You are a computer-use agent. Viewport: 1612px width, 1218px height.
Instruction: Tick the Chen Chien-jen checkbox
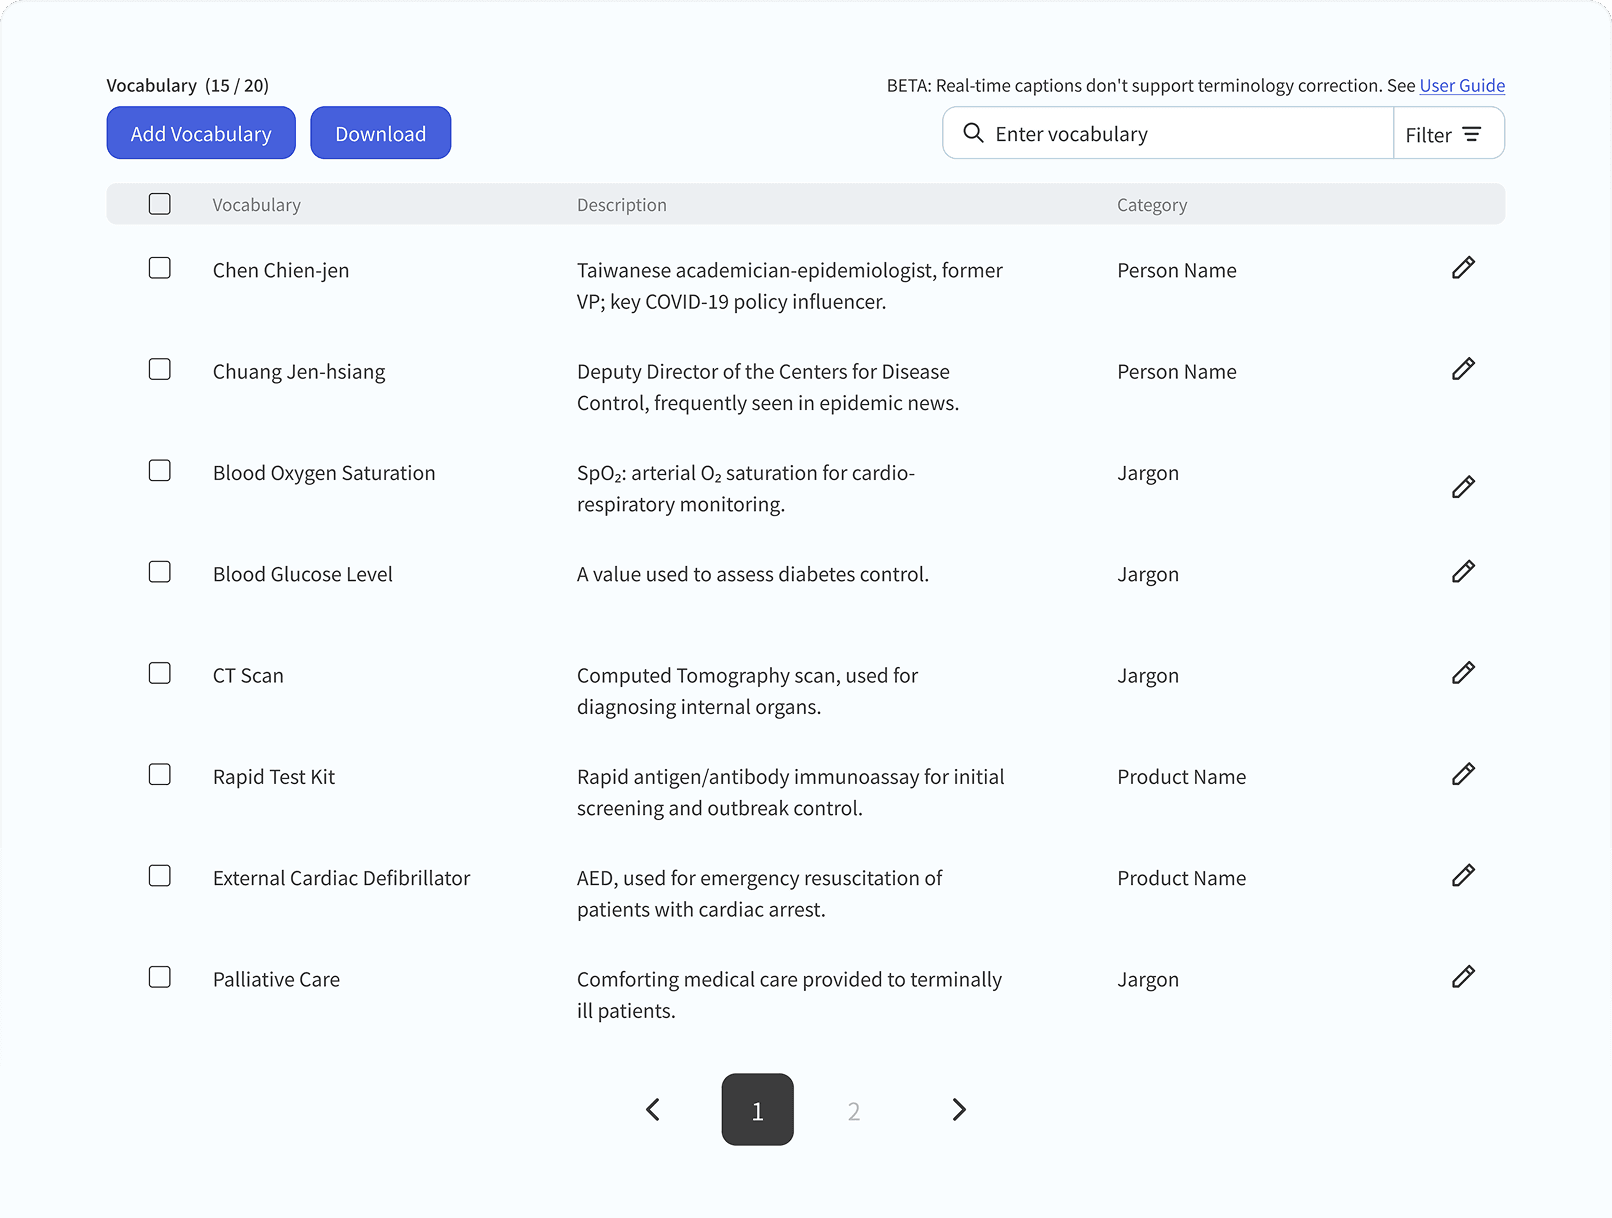point(160,268)
